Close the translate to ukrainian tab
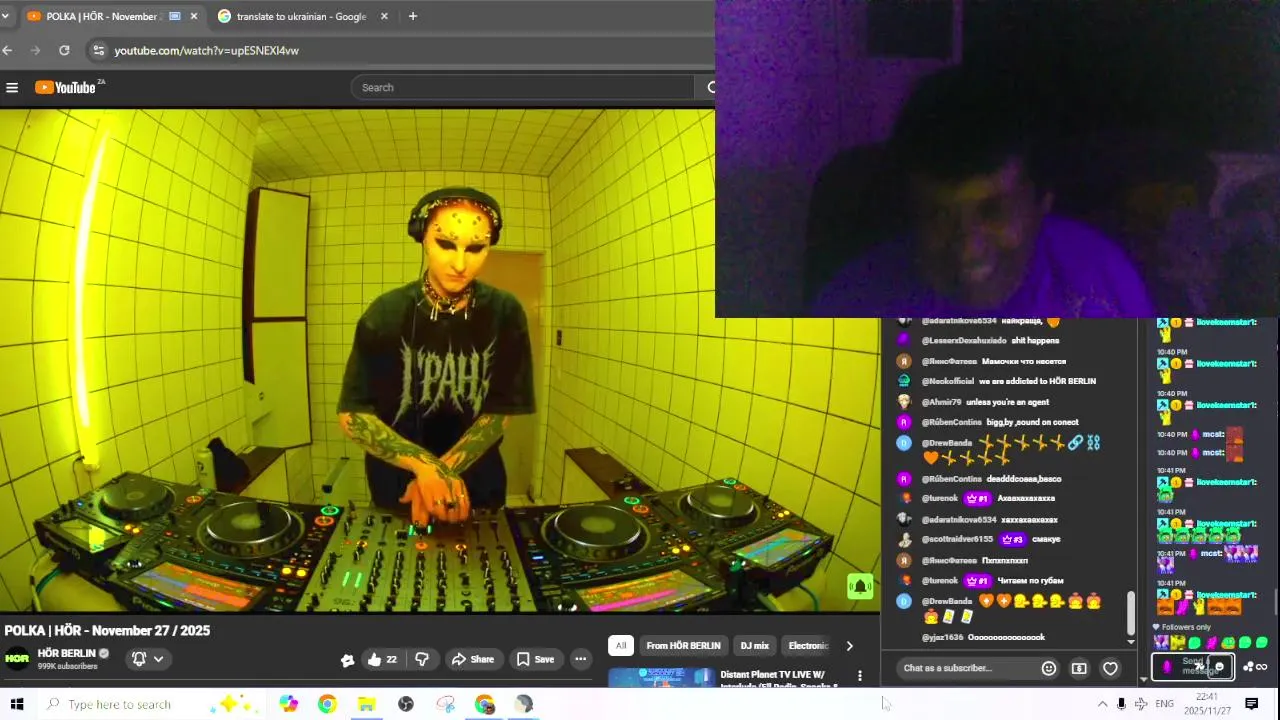 coord(384,16)
